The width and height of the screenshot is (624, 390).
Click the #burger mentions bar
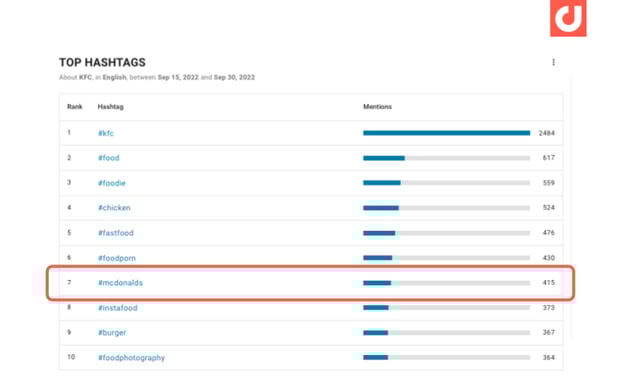pos(447,333)
